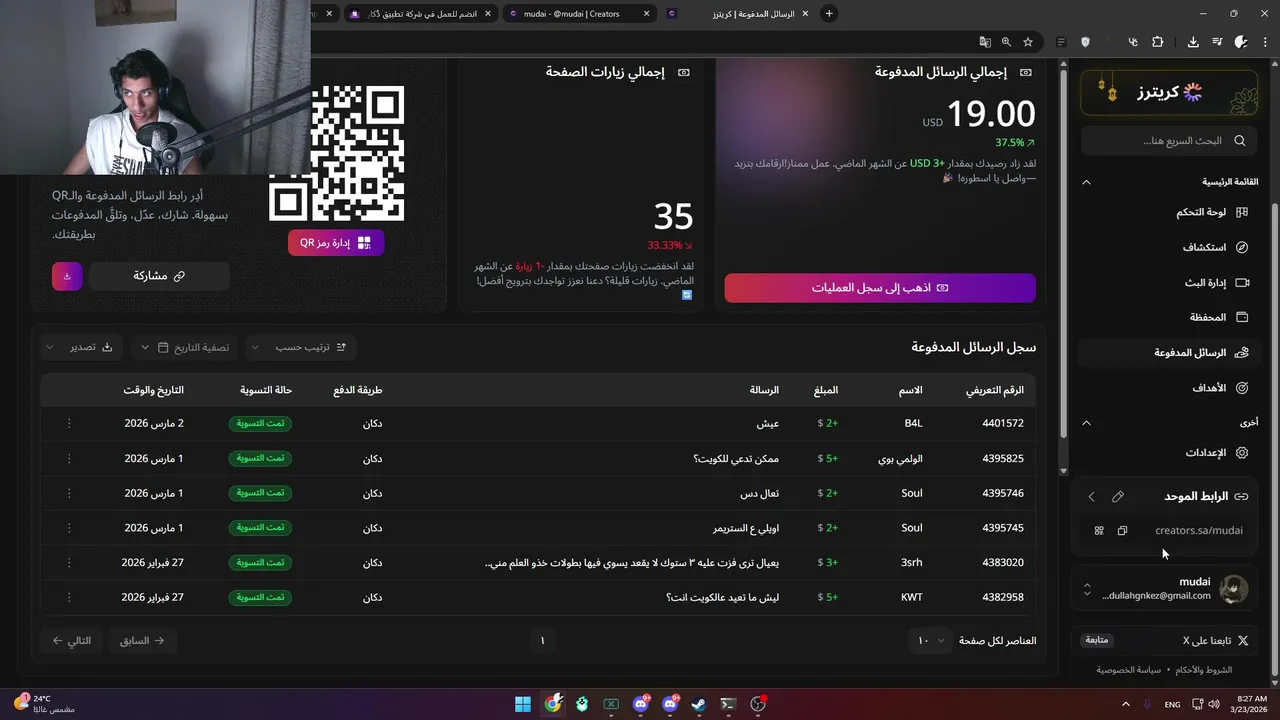The image size is (1280, 720).
Task: Click the X logo near تابعنا على X
Action: (1243, 640)
